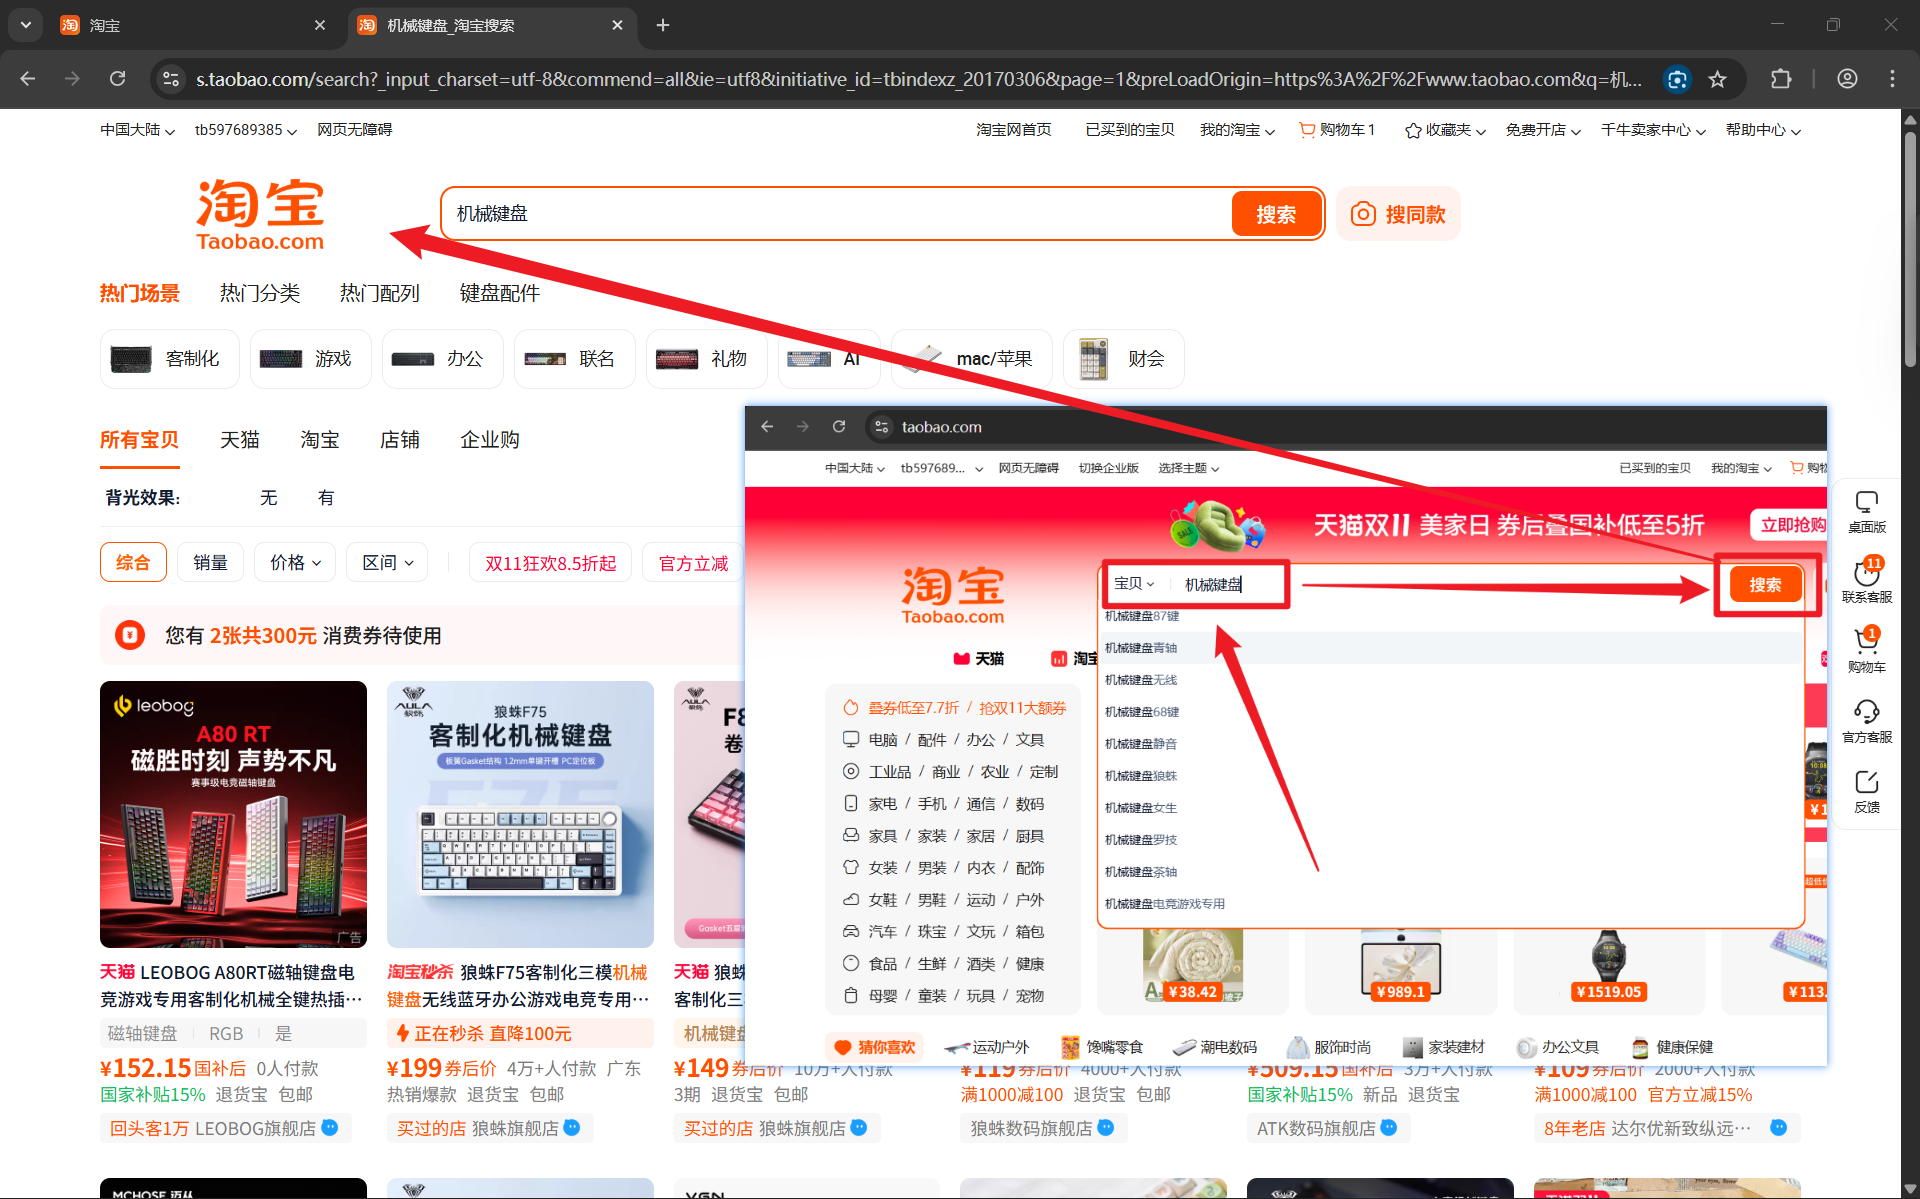Select the 企业购 results tab
This screenshot has height=1199, width=1920.
(x=490, y=440)
